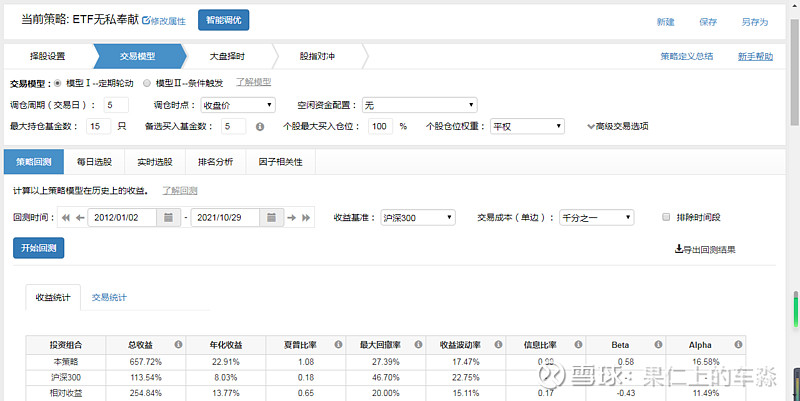Step forward with the single right arrow

291,218
